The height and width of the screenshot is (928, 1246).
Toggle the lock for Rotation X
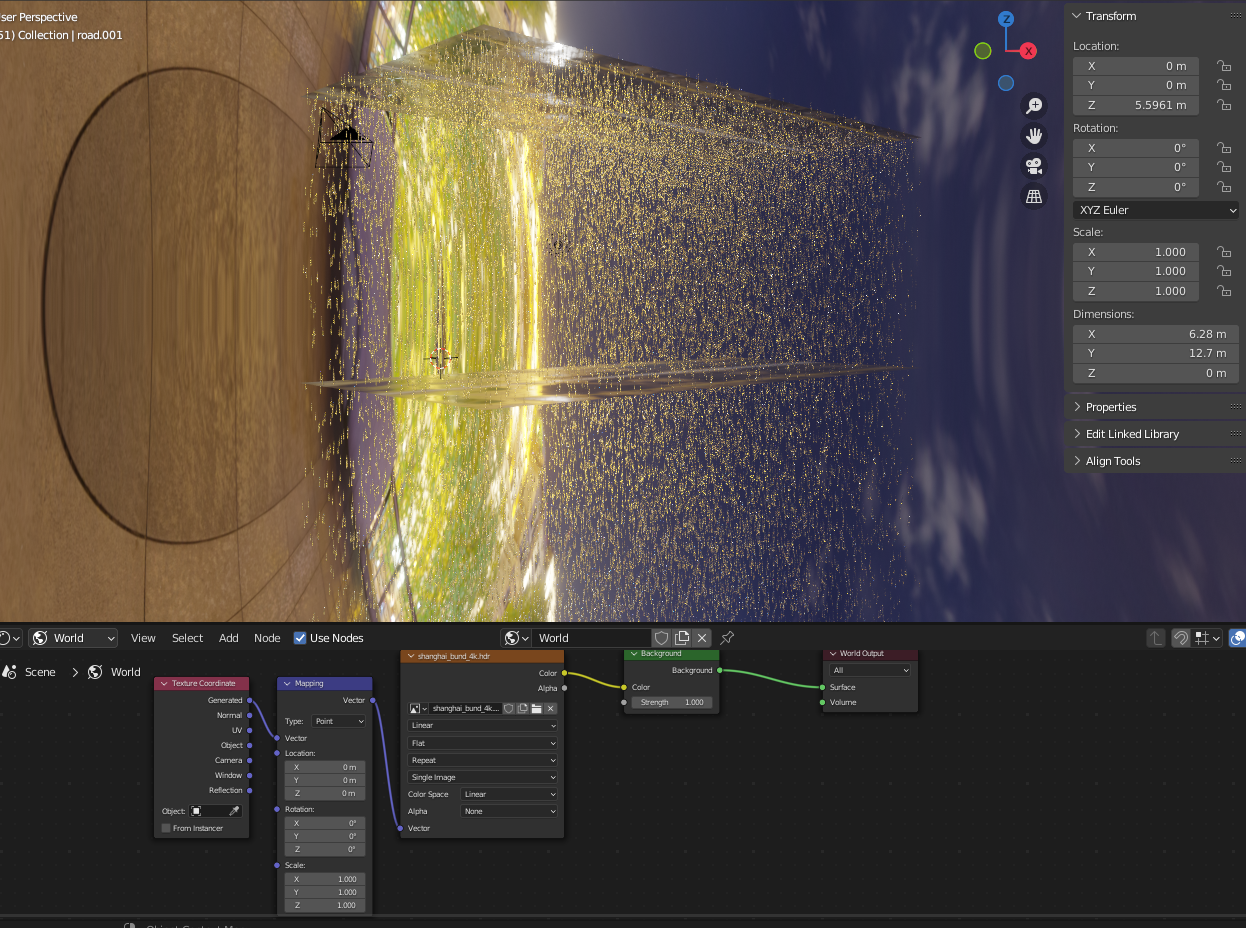tap(1223, 147)
